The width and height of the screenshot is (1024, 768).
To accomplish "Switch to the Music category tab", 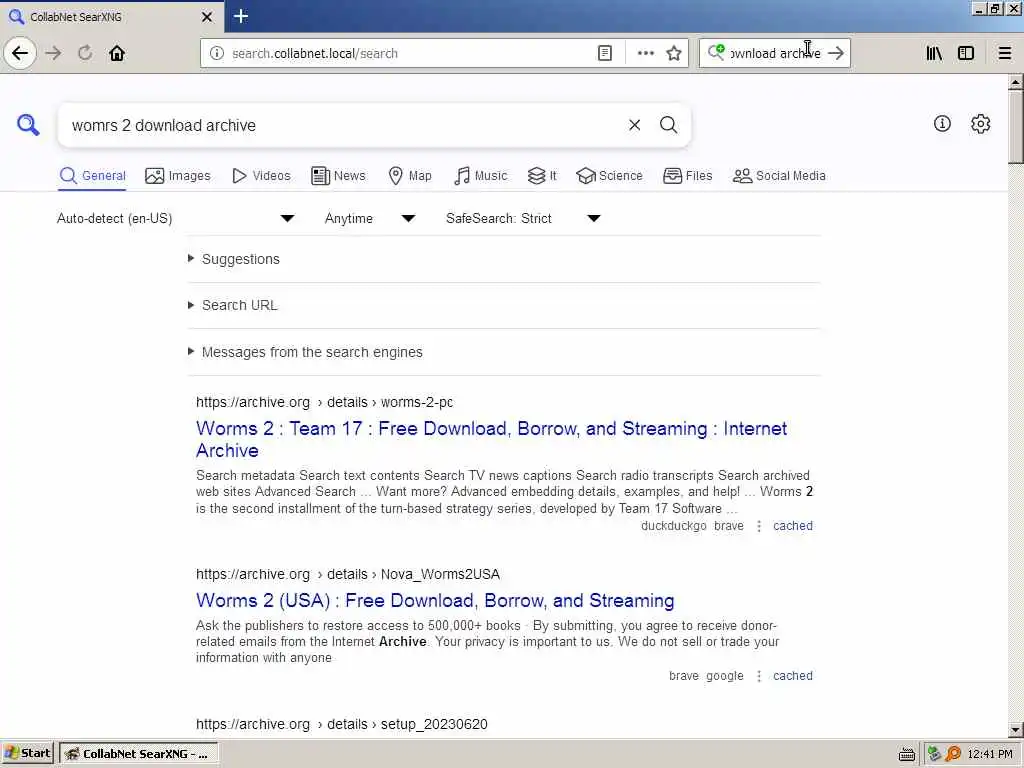I will [480, 176].
